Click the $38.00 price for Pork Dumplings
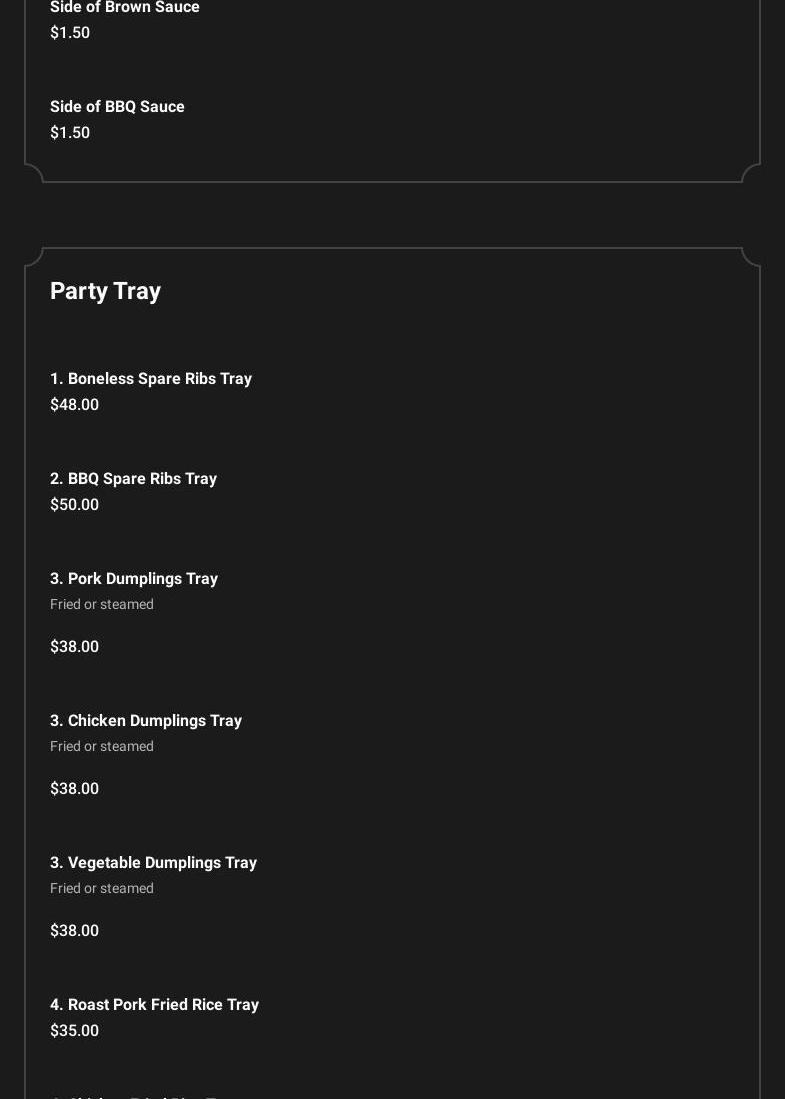This screenshot has height=1099, width=785. (74, 647)
